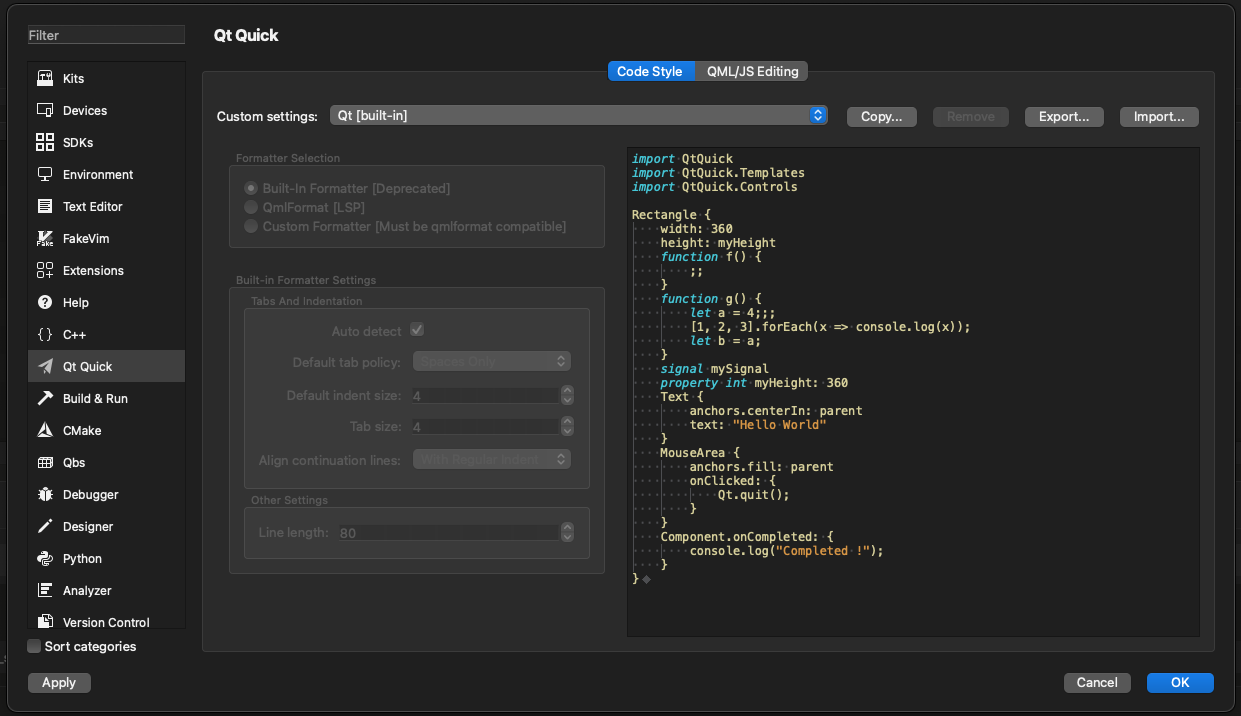
Task: Click the 'MouseArea {' preview line
Action: pos(700,452)
